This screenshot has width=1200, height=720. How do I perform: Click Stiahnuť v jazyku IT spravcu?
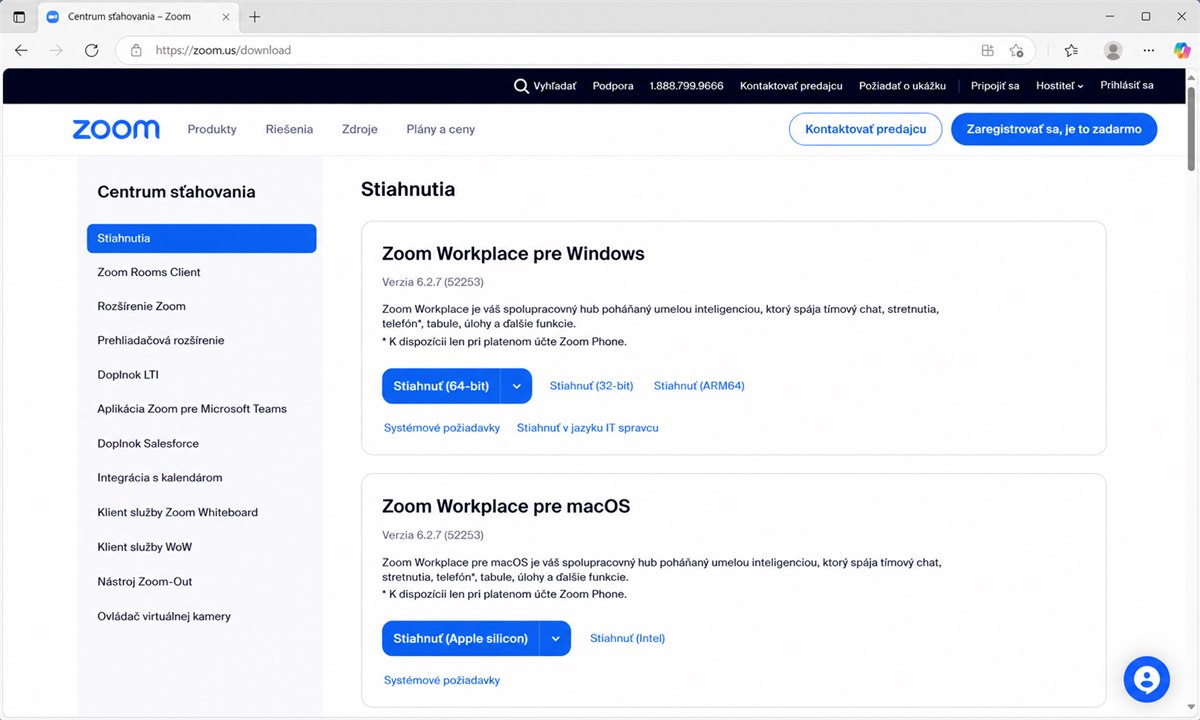[x=588, y=428]
